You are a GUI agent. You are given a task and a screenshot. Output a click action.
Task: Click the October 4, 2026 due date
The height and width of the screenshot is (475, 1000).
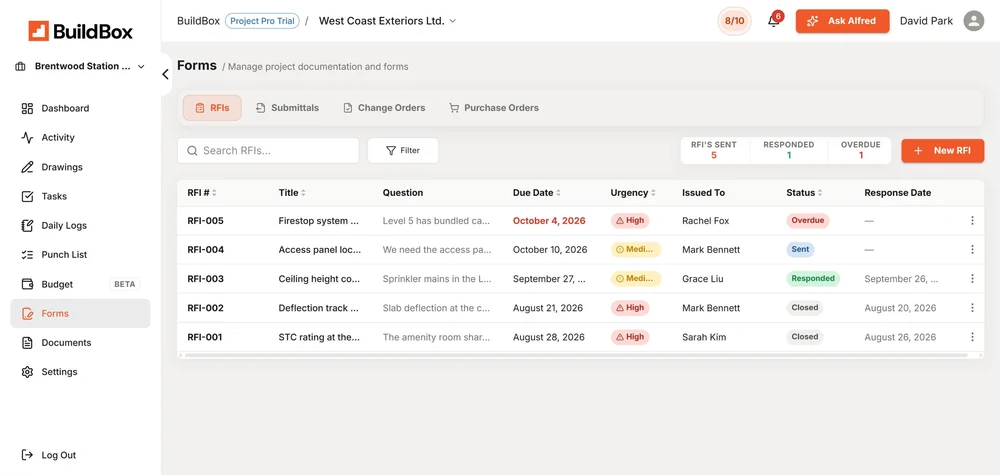point(549,221)
